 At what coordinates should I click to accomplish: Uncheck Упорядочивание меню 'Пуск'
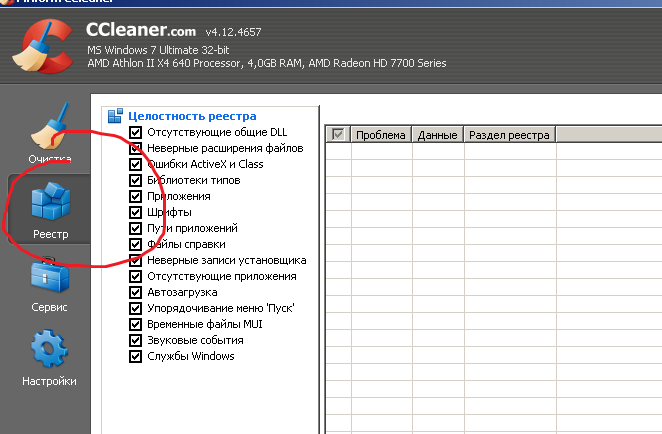(135, 309)
